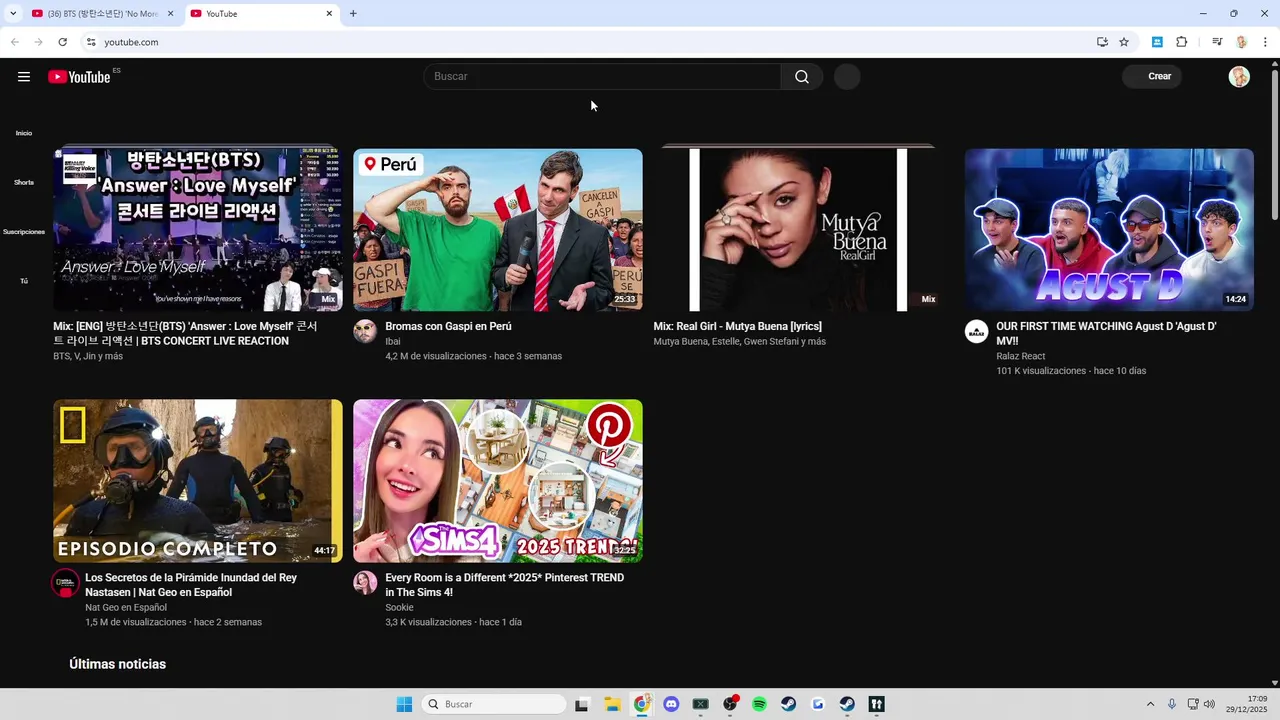Click the Sookie channel name
The image size is (1280, 720).
[399, 607]
